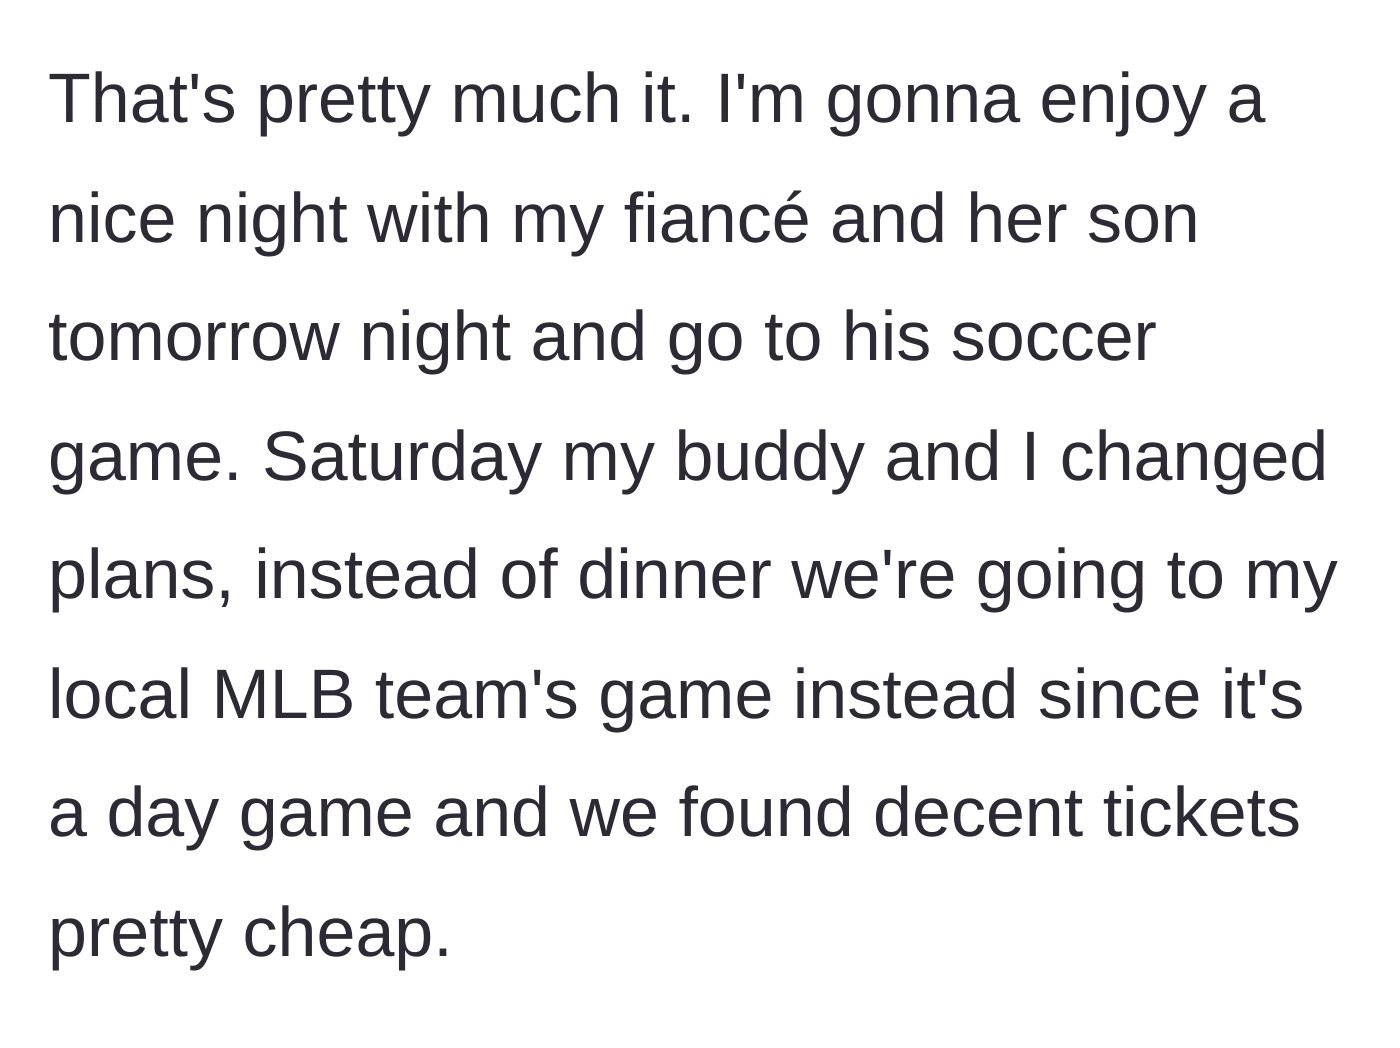Click the word "fiancé" in the text
The height and width of the screenshot is (1048, 1400).
pos(716,218)
